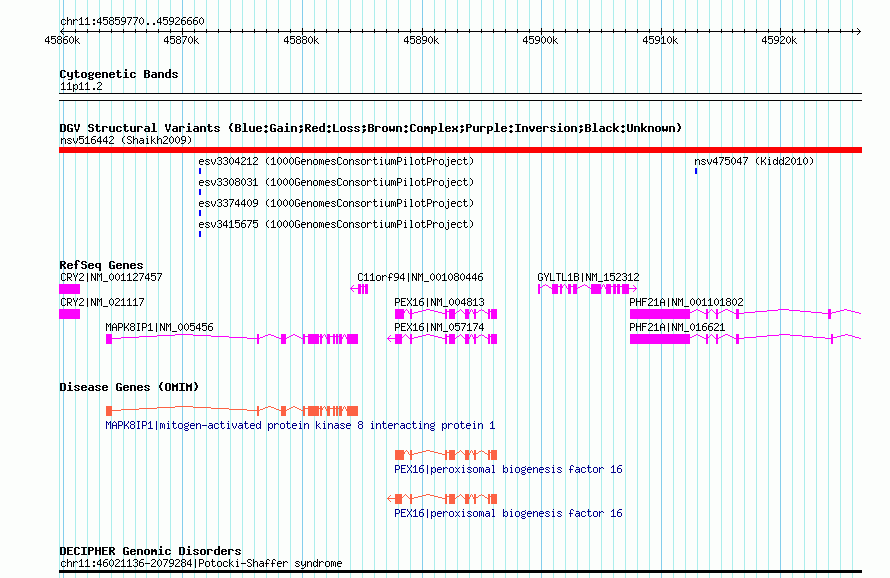Select the RefSeq Genes track title

(101, 265)
